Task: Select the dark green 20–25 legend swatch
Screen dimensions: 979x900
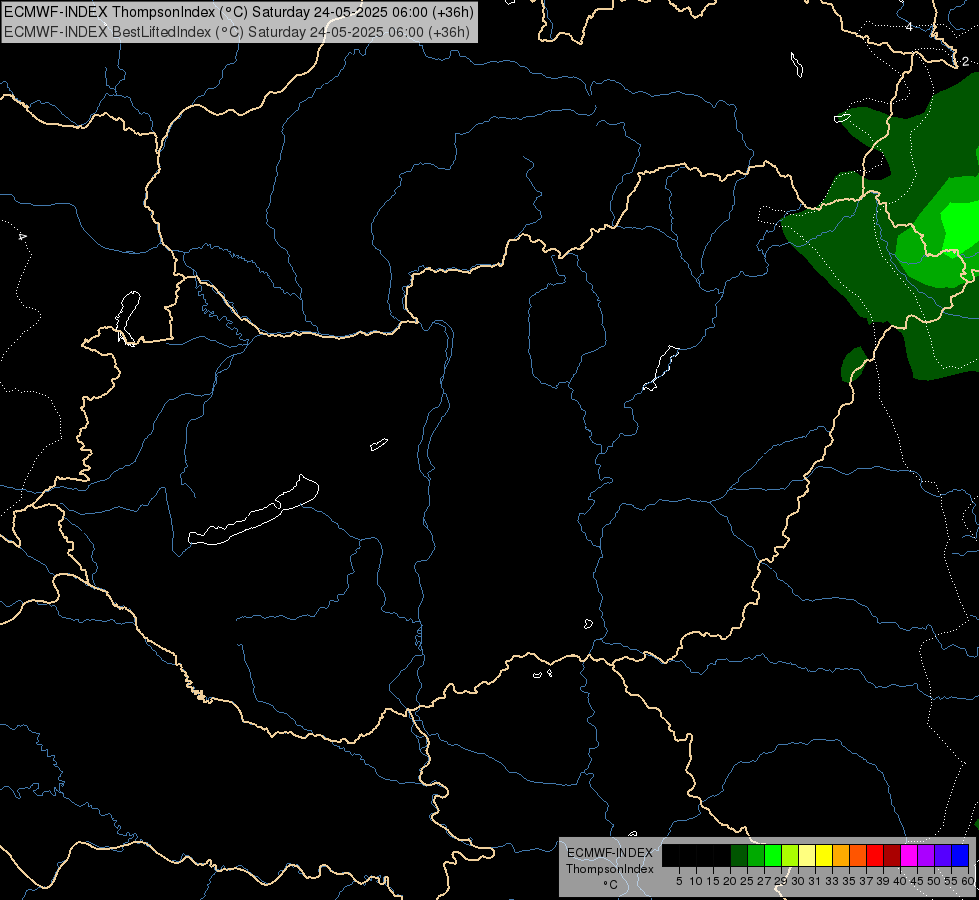Action: pyautogui.click(x=739, y=856)
